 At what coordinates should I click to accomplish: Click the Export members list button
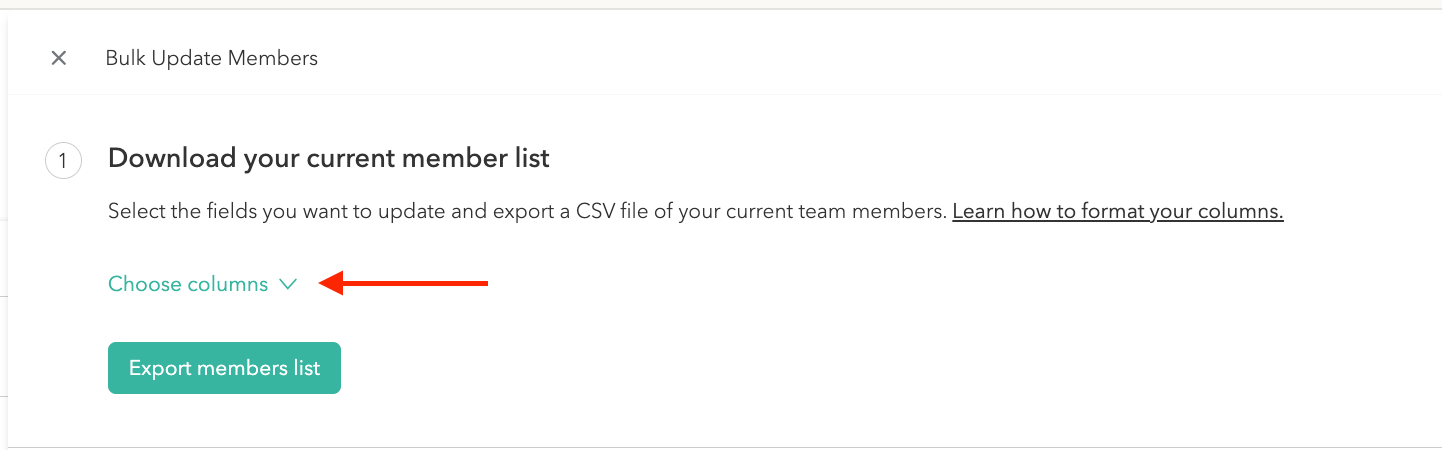(224, 368)
